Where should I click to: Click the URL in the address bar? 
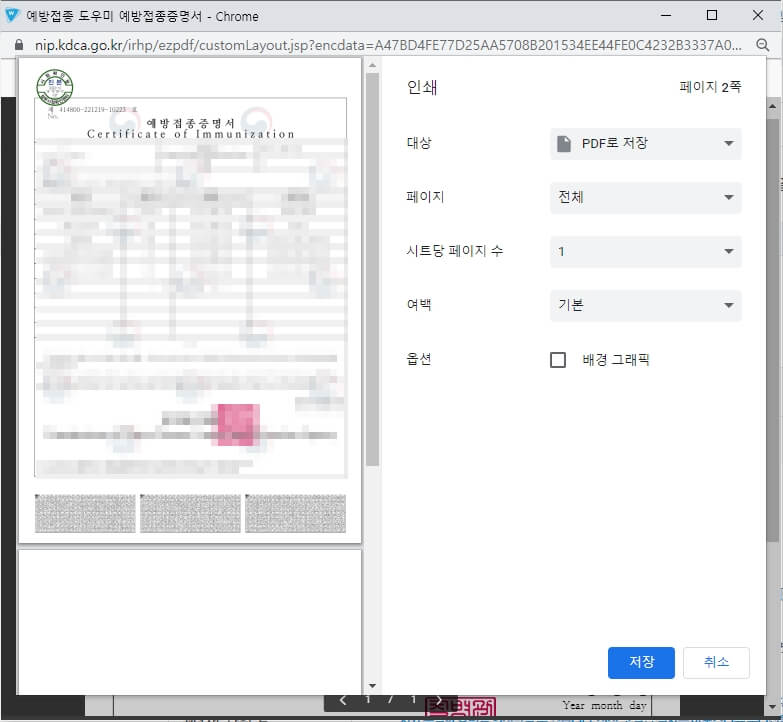pyautogui.click(x=388, y=45)
